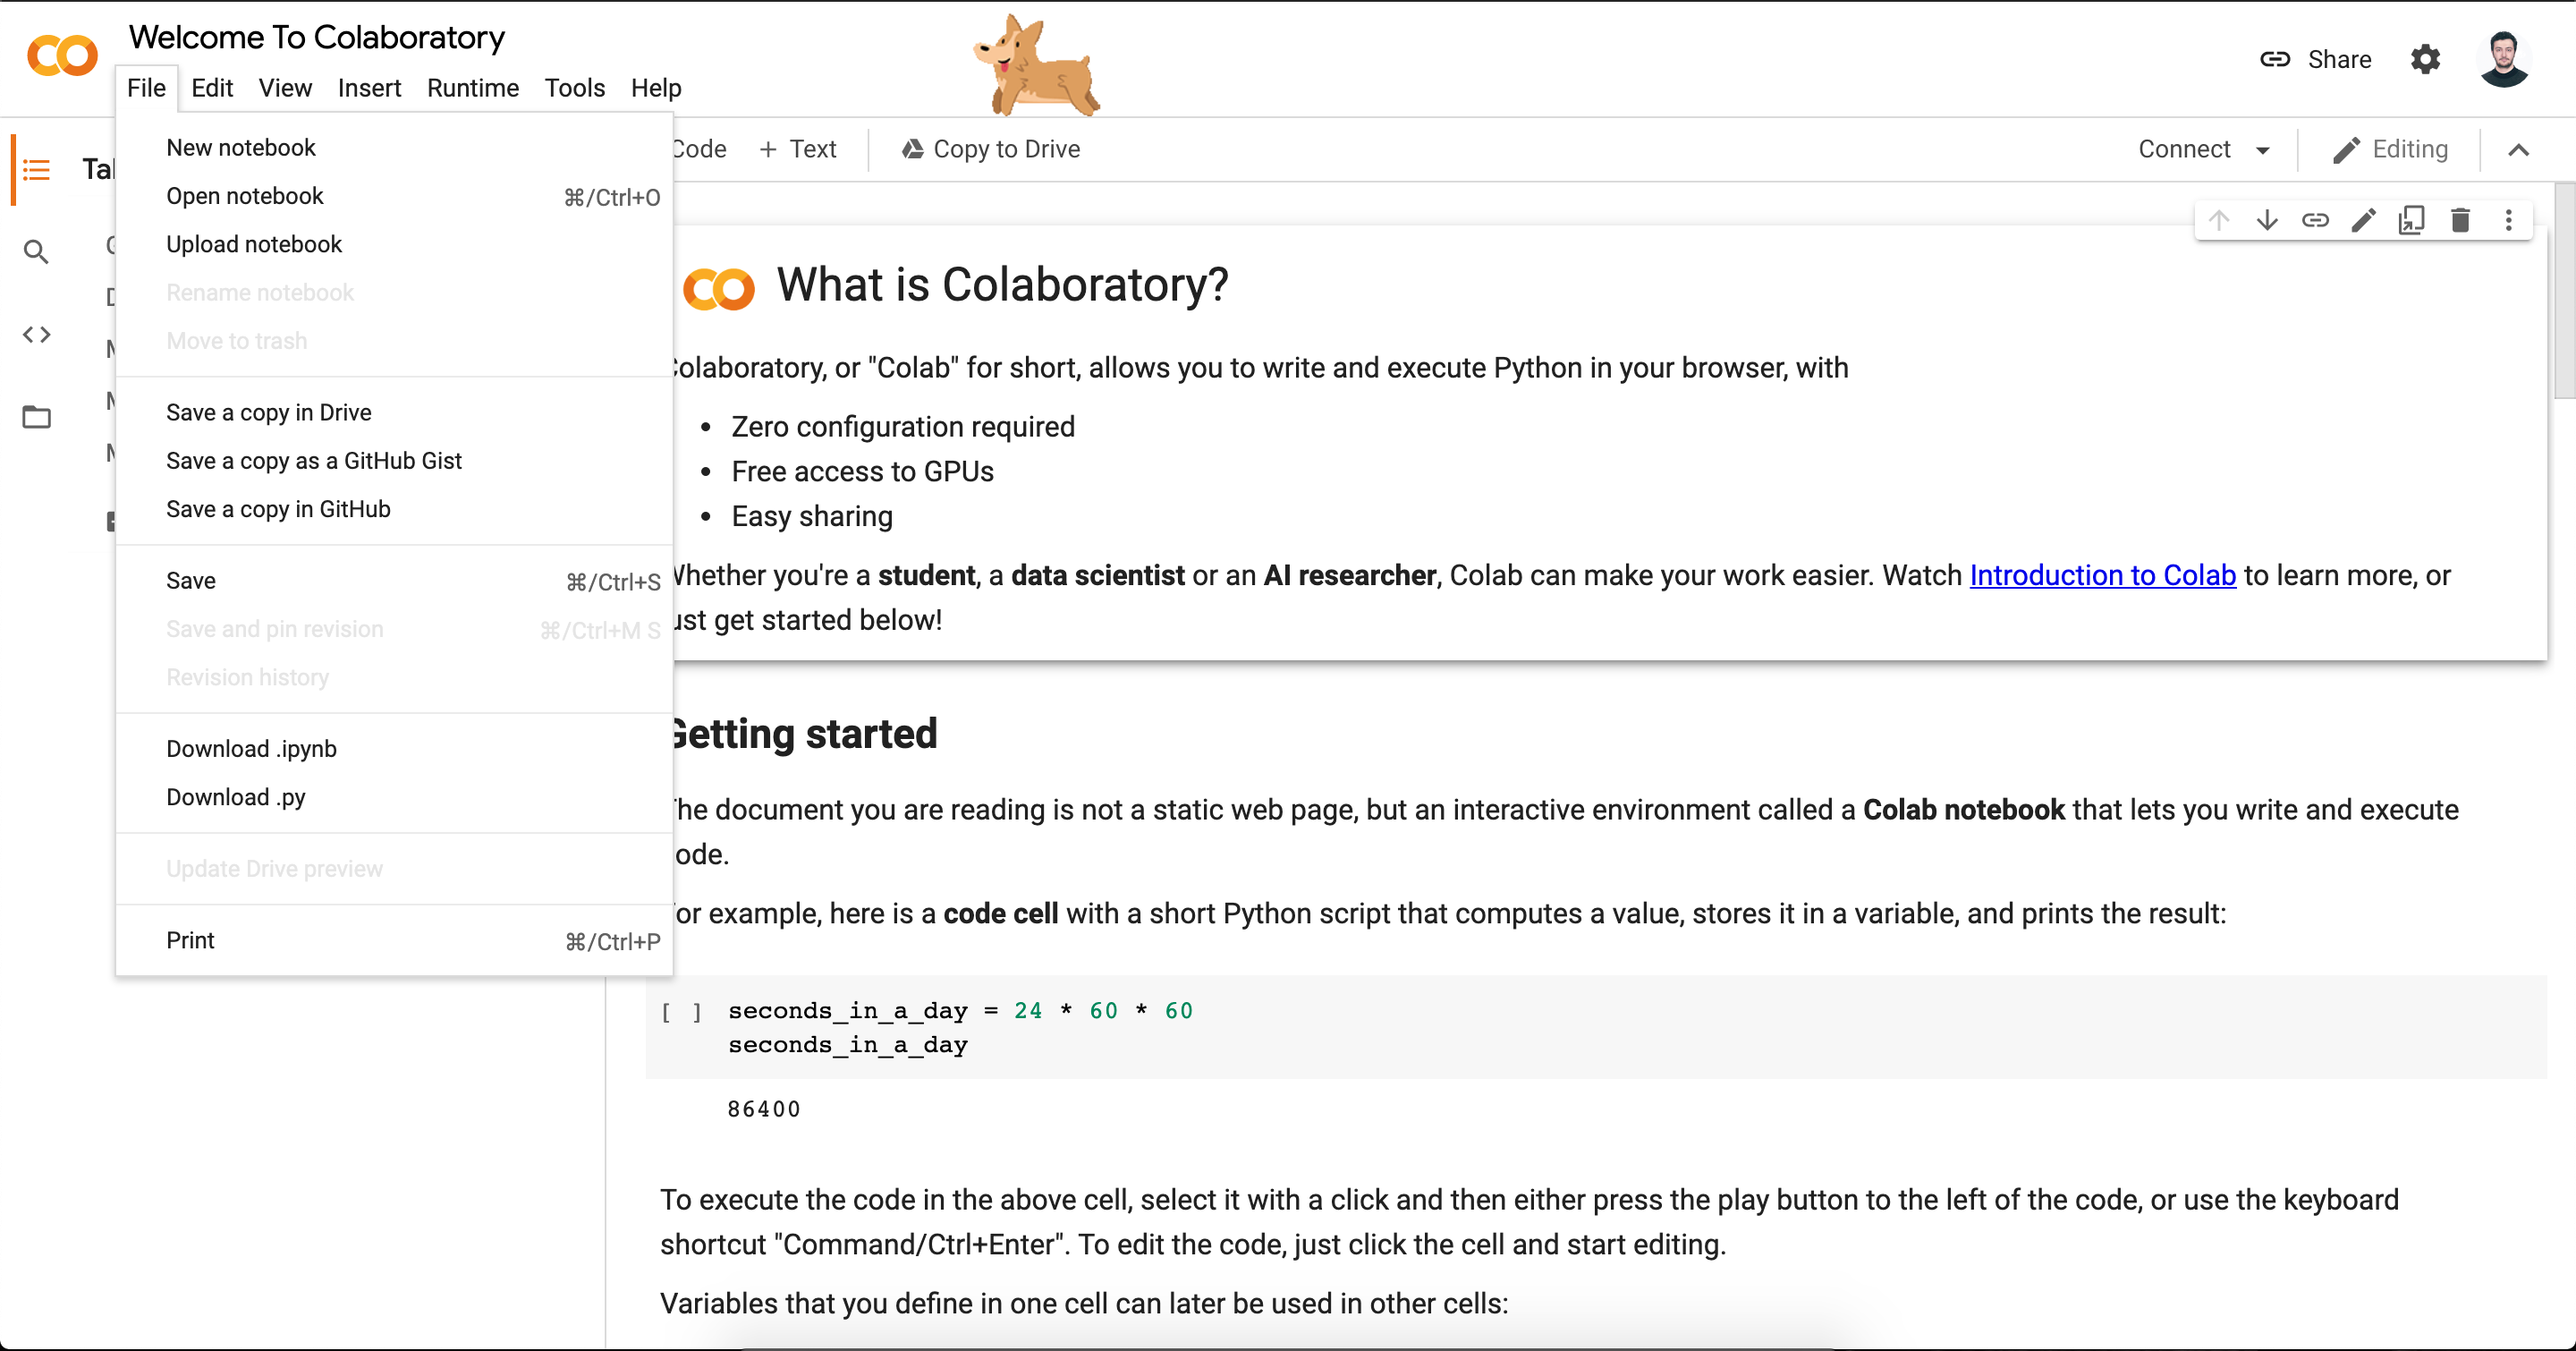Select Download .ipynb menu item
This screenshot has width=2576, height=1351.
coord(252,748)
